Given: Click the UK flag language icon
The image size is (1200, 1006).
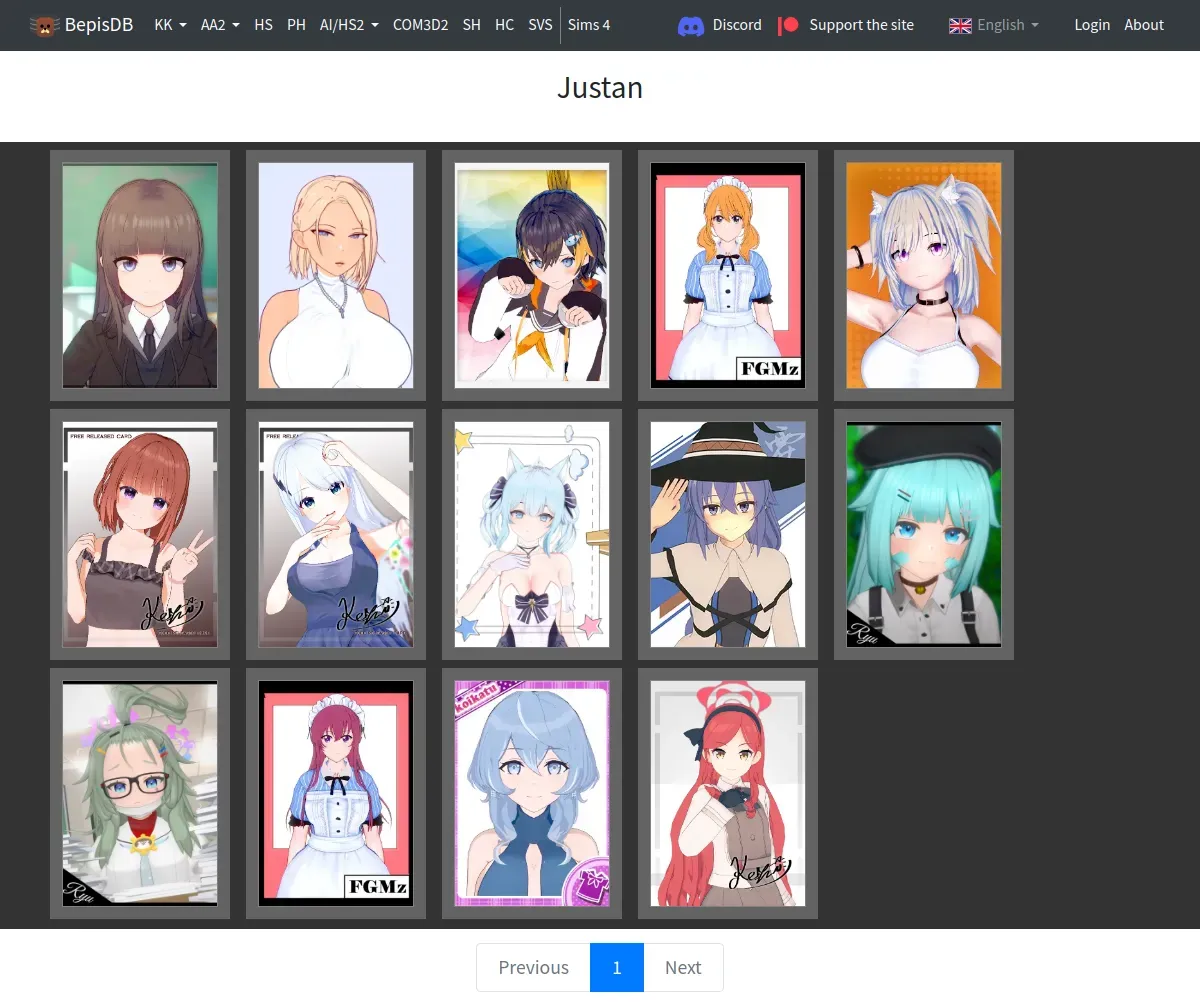Looking at the screenshot, I should click(960, 26).
